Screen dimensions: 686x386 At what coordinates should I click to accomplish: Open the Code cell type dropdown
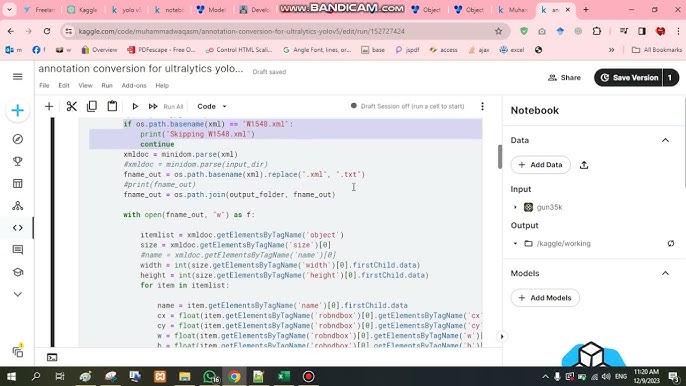click(x=212, y=106)
